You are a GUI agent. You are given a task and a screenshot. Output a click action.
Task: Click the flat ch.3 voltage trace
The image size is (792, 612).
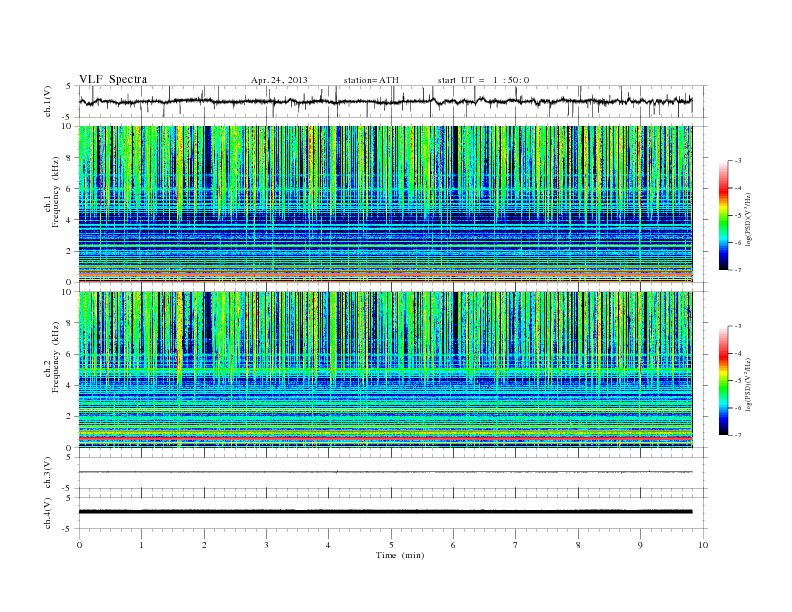click(x=385, y=472)
